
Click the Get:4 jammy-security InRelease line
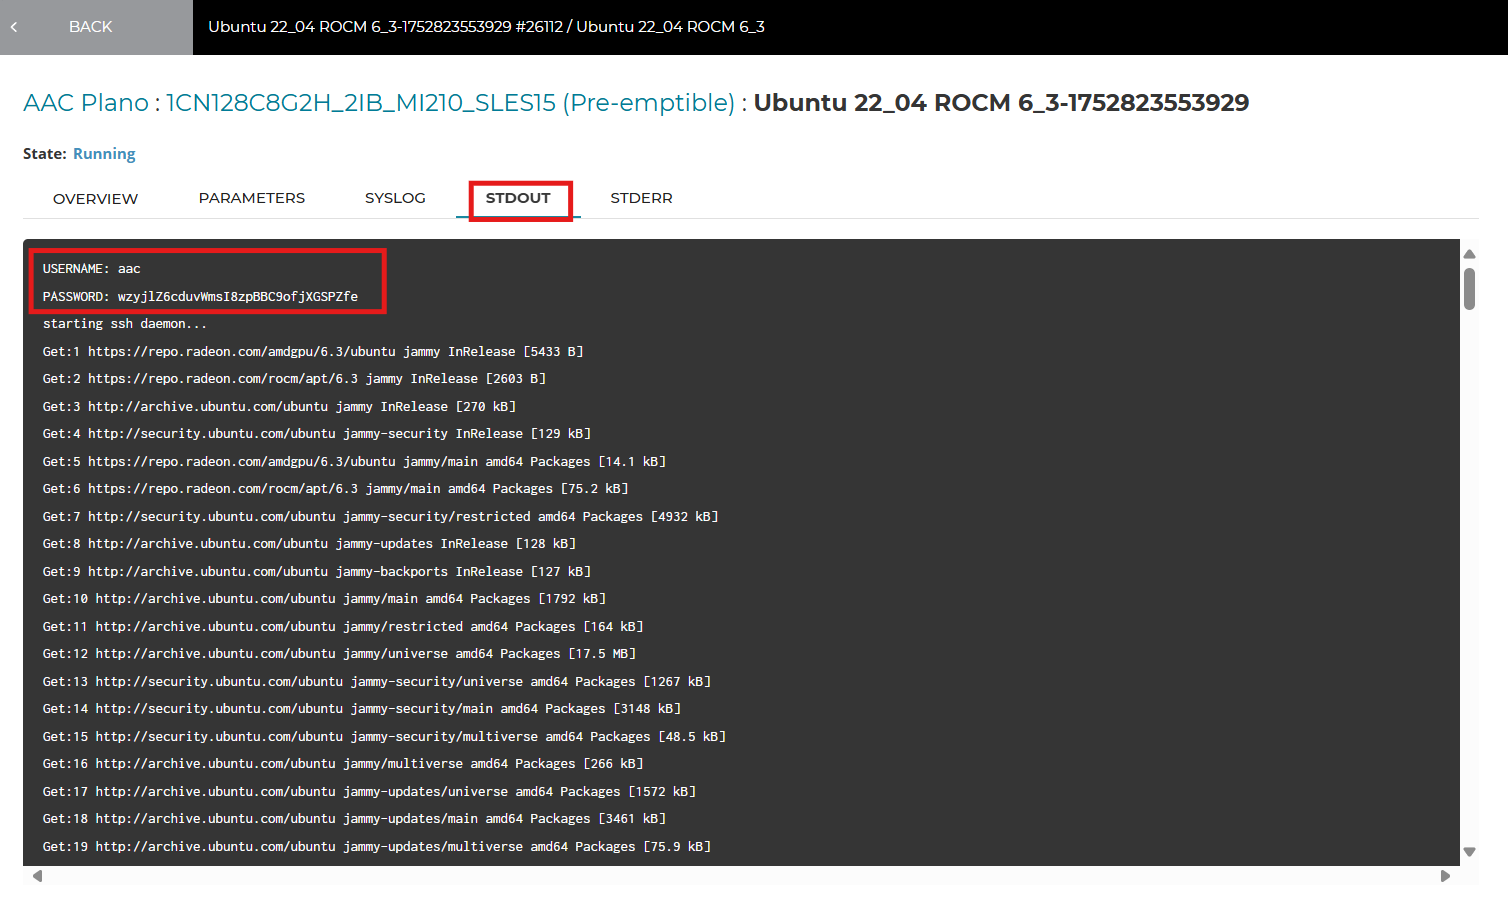317,434
